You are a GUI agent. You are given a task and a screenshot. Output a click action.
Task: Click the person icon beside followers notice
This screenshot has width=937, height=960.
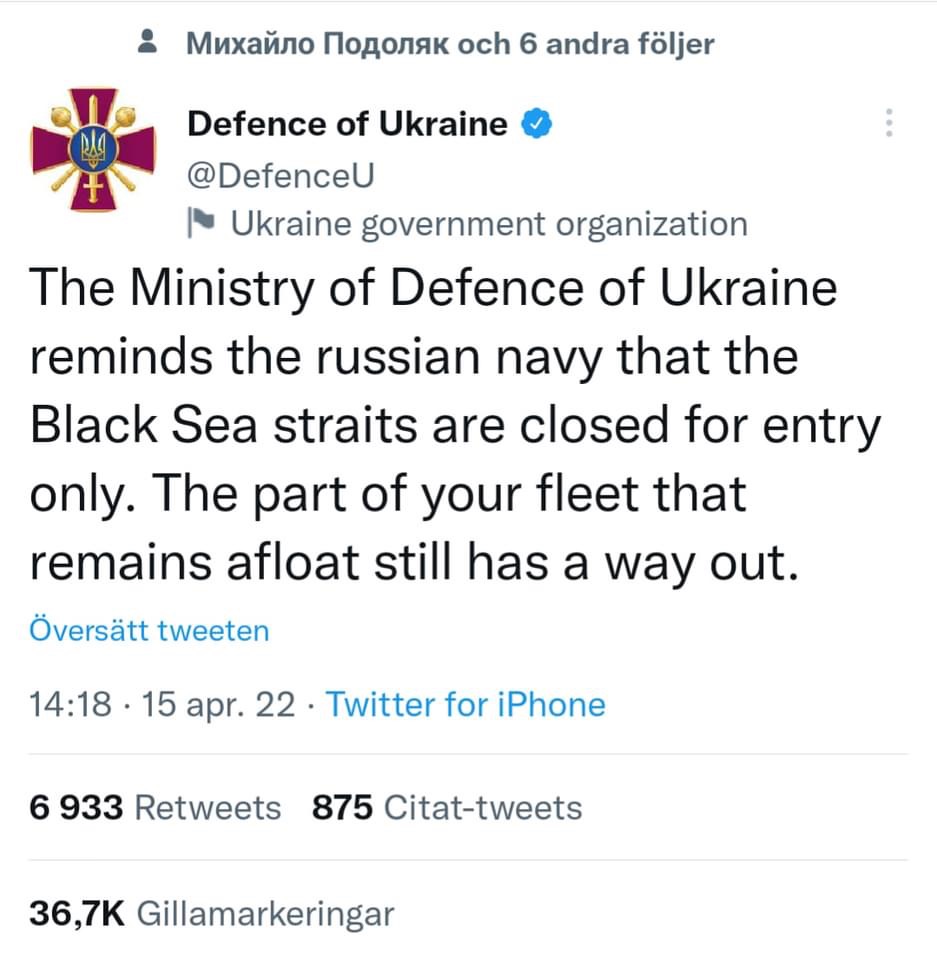click(147, 42)
